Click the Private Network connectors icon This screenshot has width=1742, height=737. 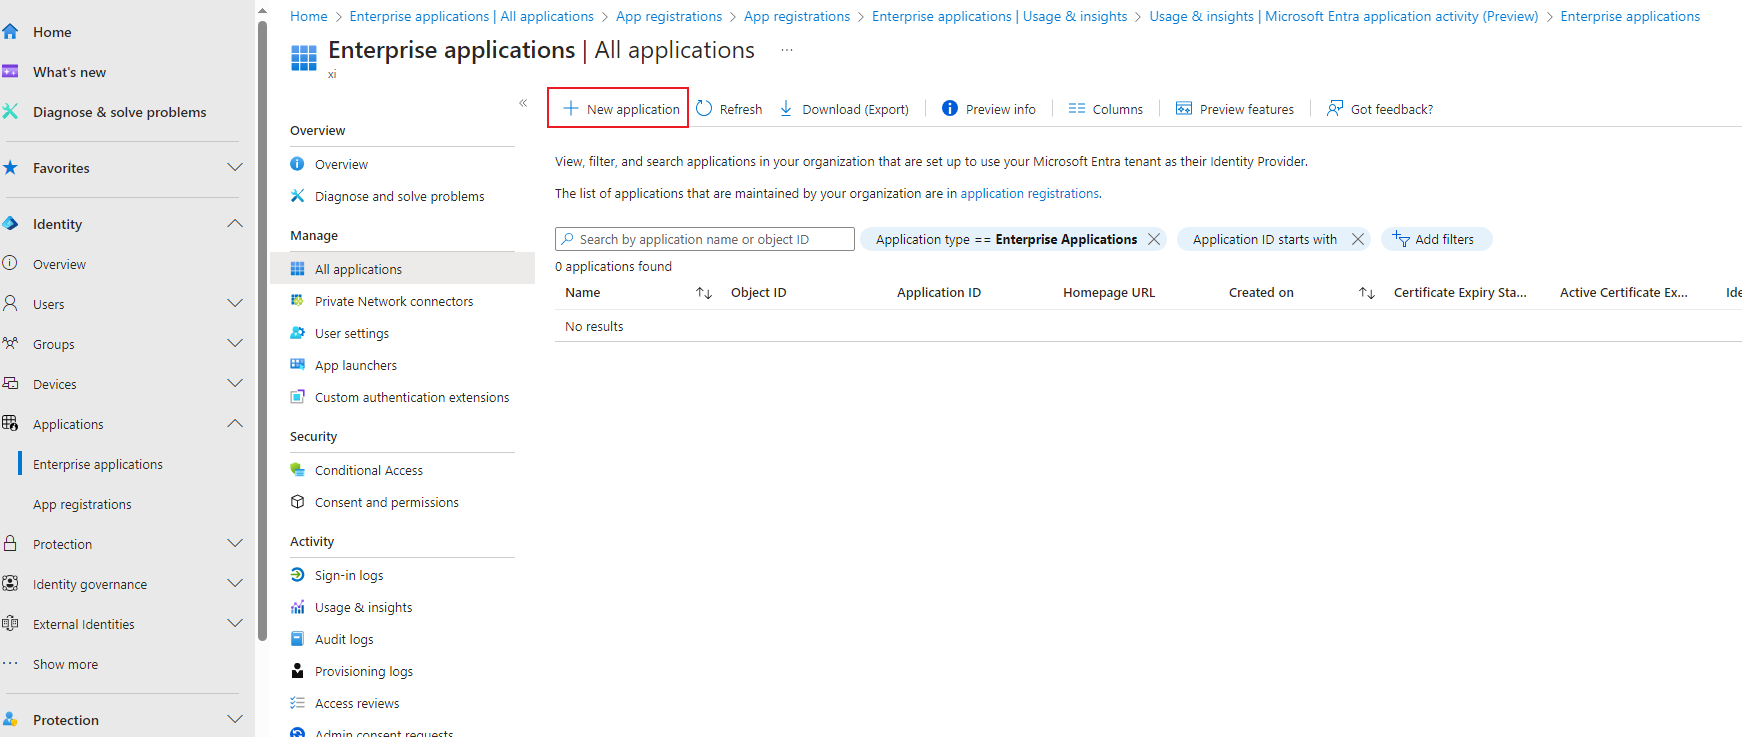(x=297, y=300)
